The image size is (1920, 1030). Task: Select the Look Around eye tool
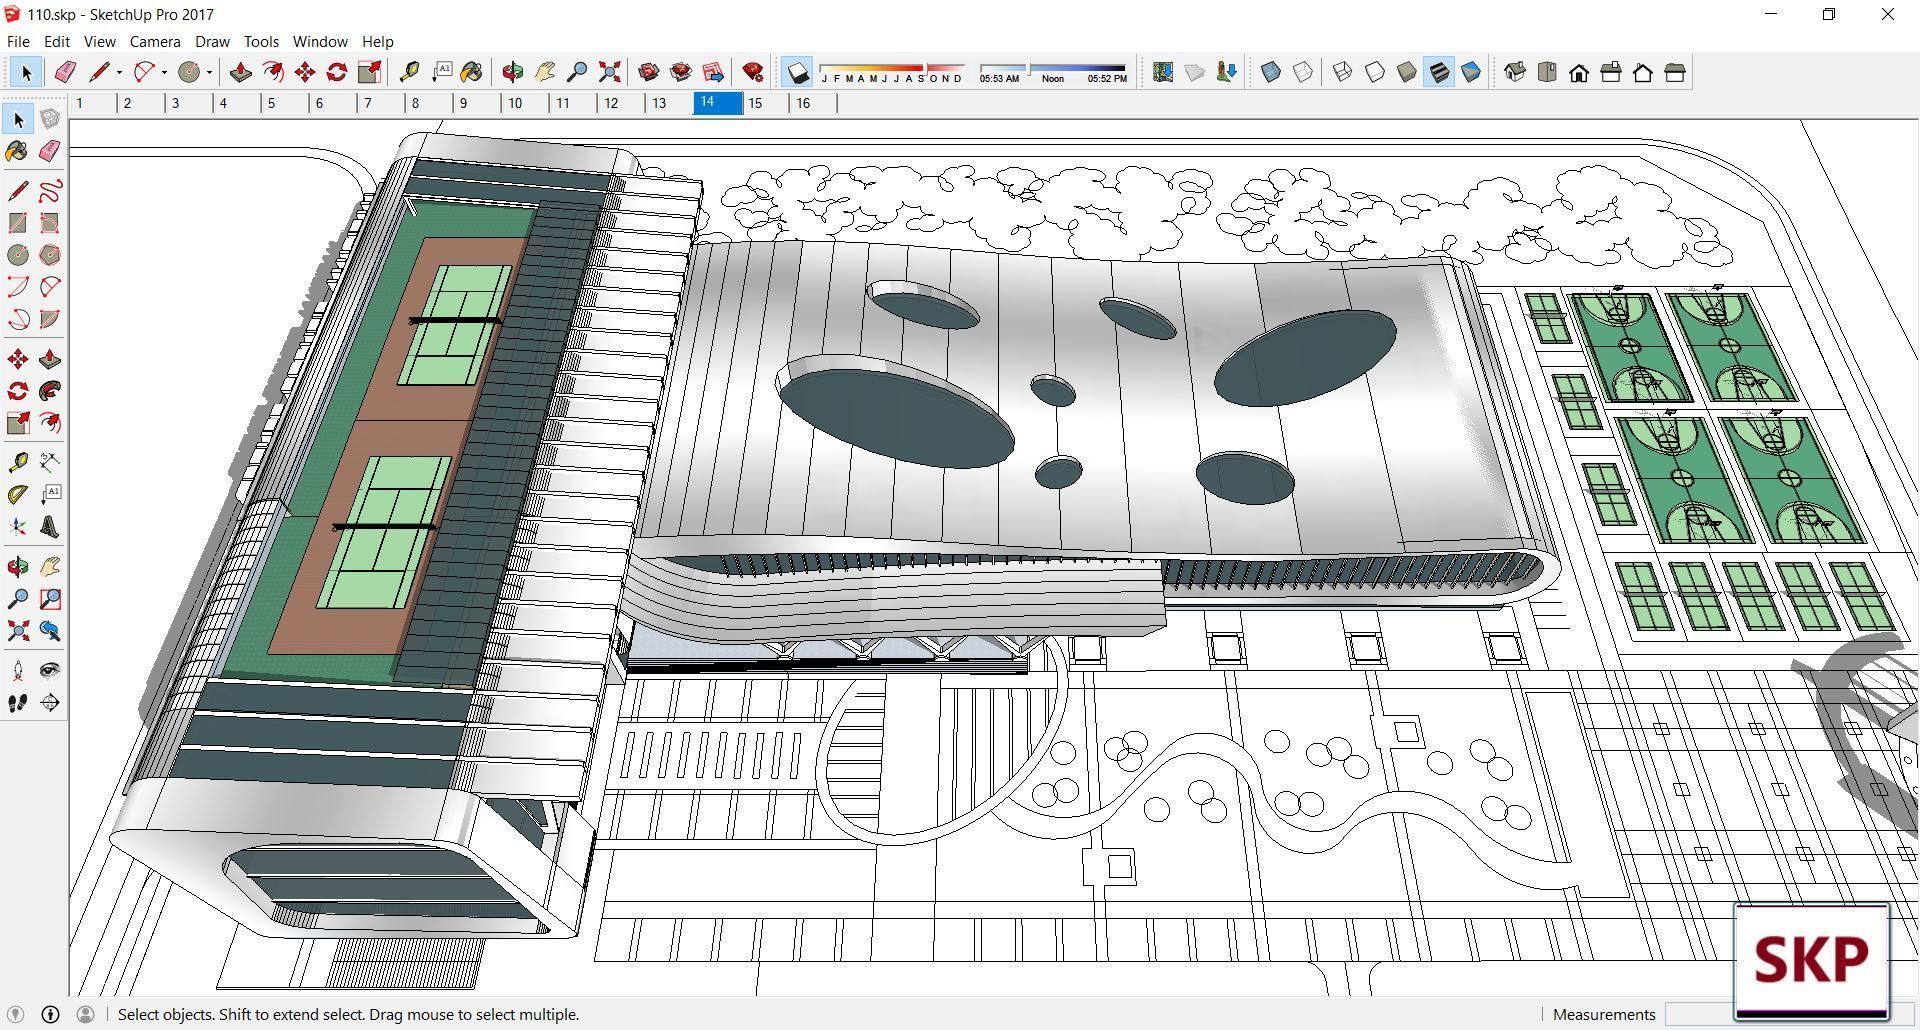click(x=49, y=671)
